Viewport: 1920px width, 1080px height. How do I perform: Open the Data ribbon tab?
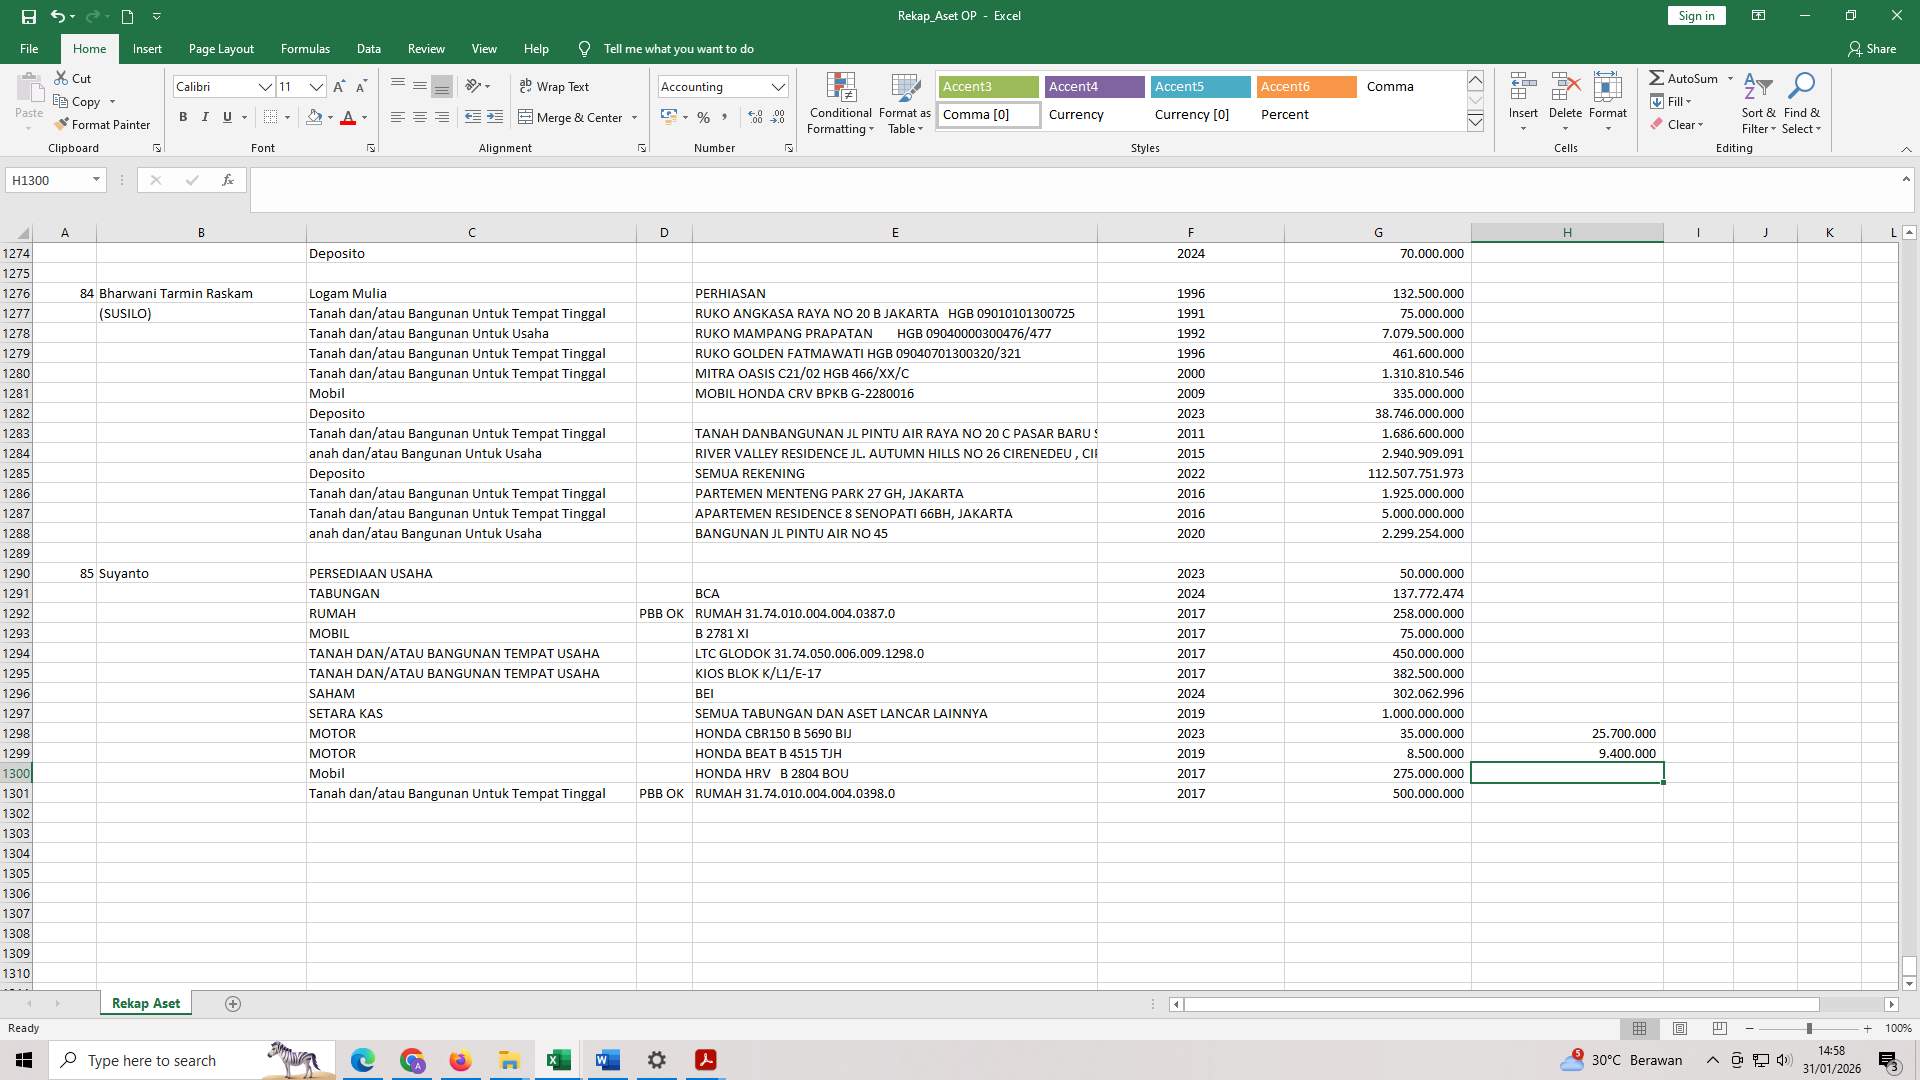[x=368, y=48]
